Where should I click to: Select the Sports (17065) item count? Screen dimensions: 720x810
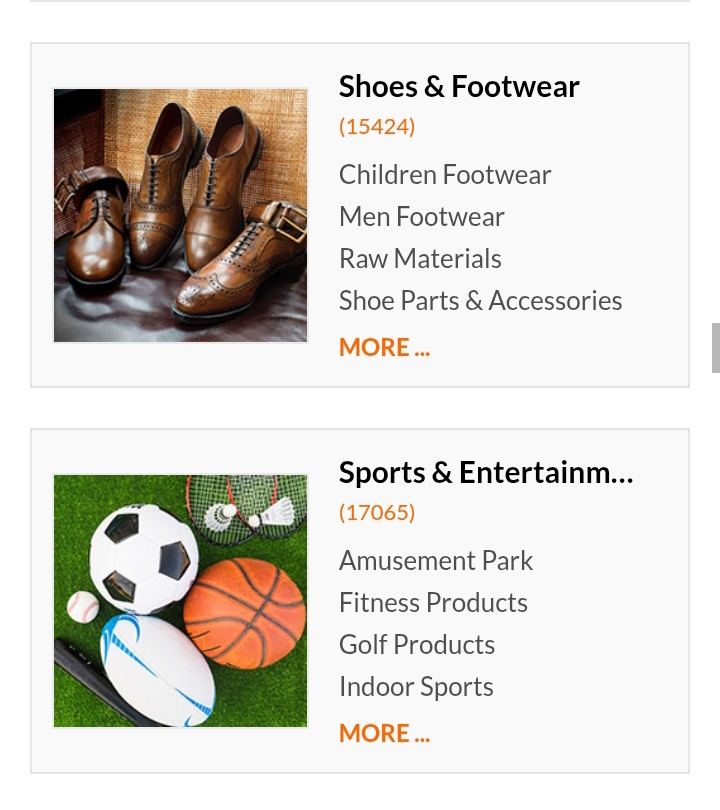tap(376, 513)
